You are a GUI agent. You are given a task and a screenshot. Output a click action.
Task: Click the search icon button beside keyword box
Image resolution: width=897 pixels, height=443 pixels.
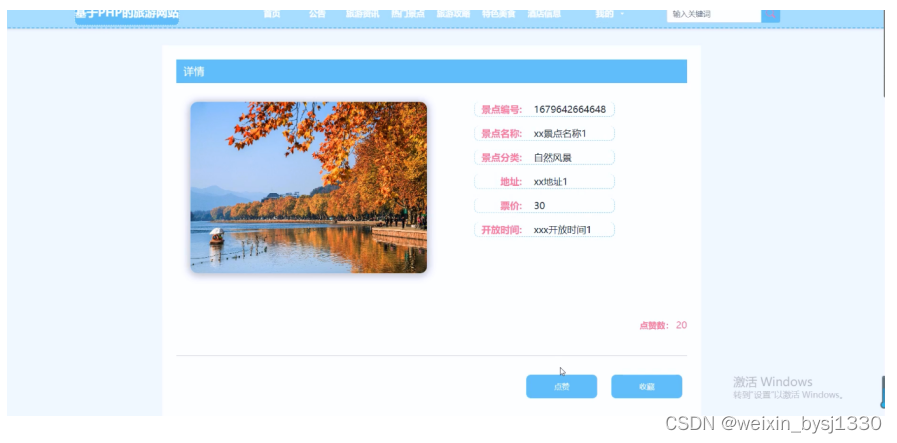pyautogui.click(x=770, y=14)
